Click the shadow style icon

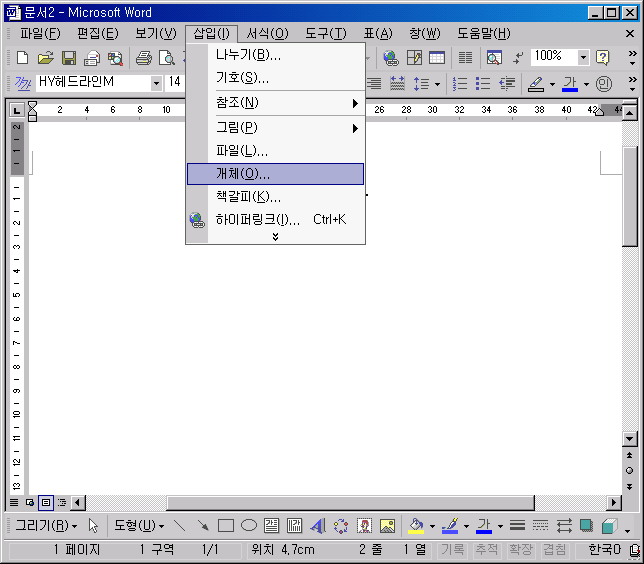pyautogui.click(x=586, y=525)
